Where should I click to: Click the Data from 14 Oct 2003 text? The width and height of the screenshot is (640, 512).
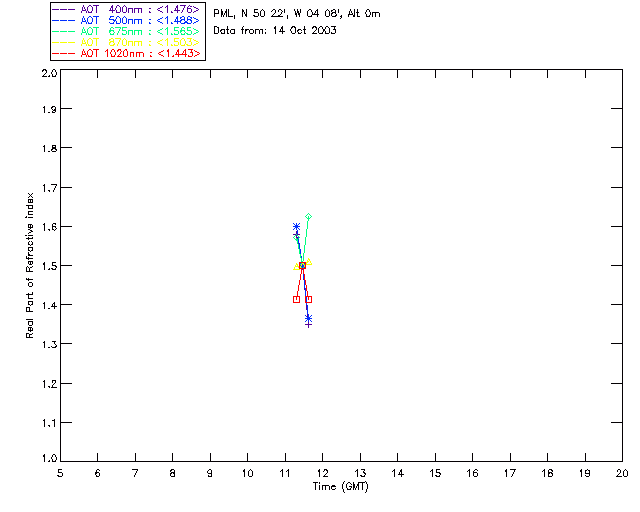[275, 30]
